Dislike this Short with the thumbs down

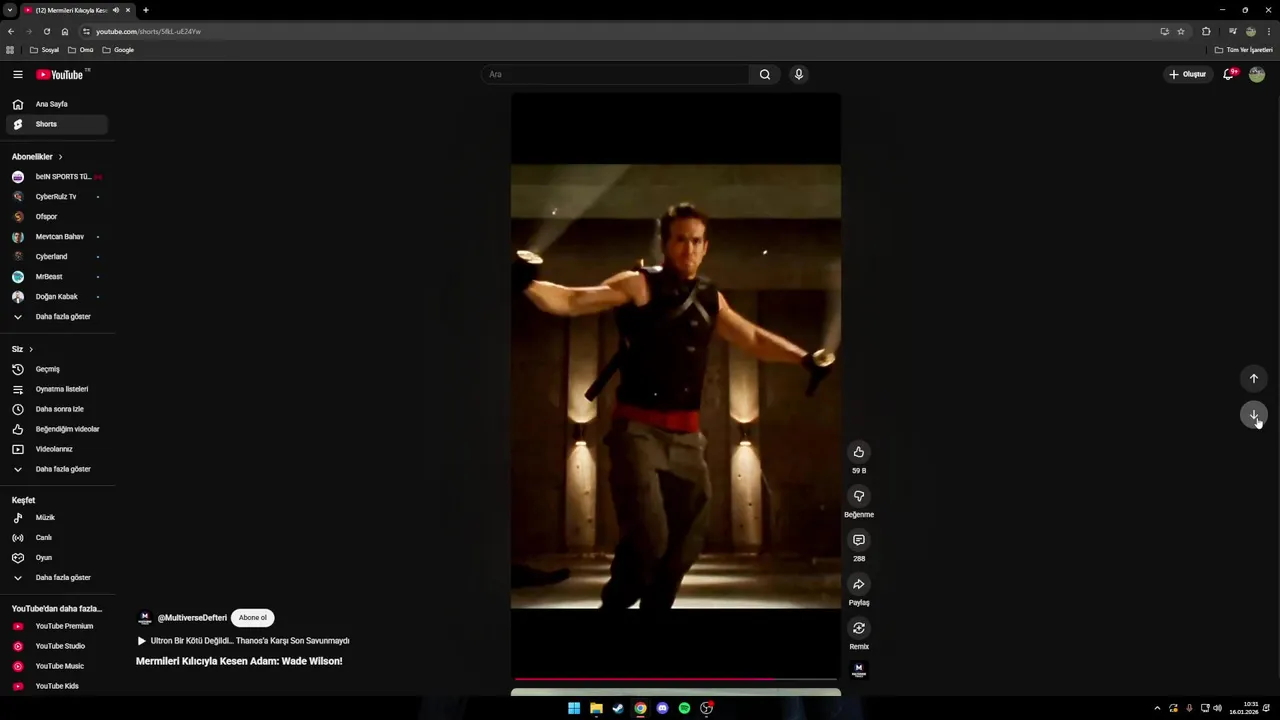858,496
